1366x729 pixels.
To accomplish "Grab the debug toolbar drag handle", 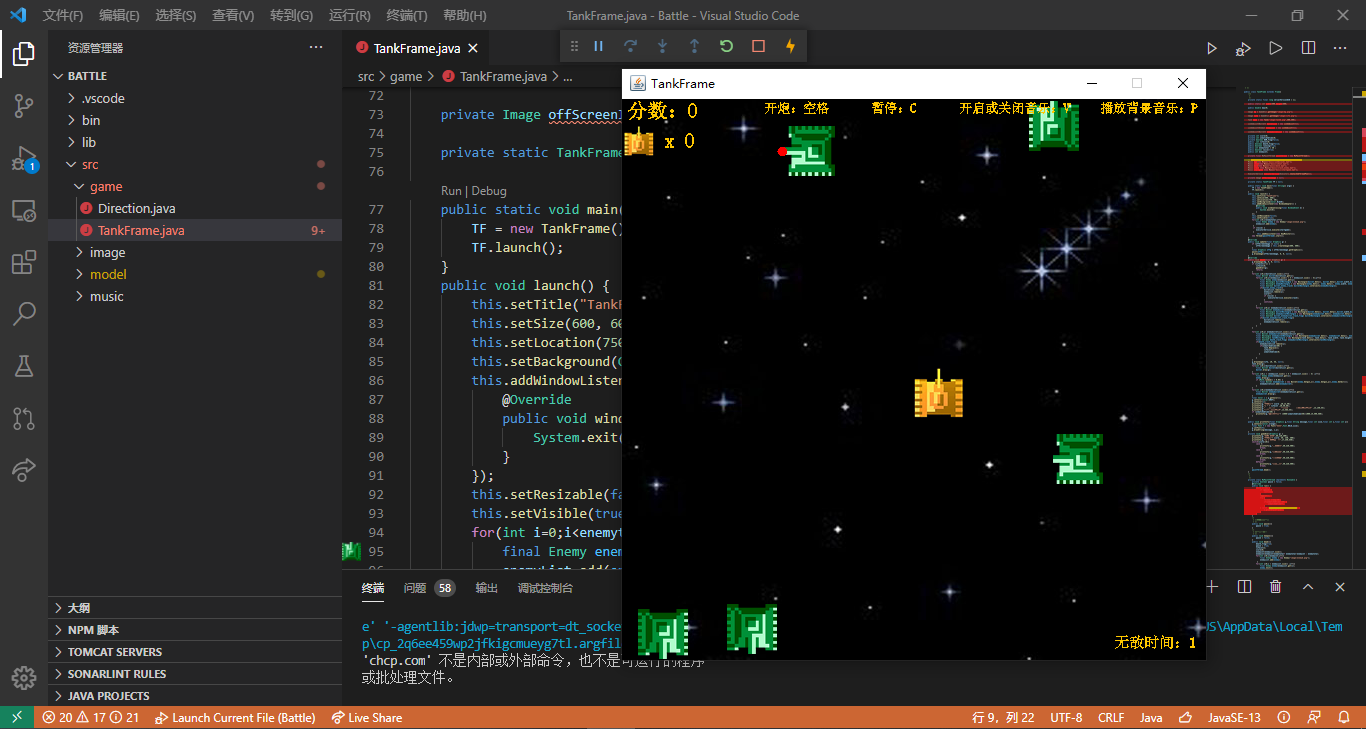I will [574, 46].
